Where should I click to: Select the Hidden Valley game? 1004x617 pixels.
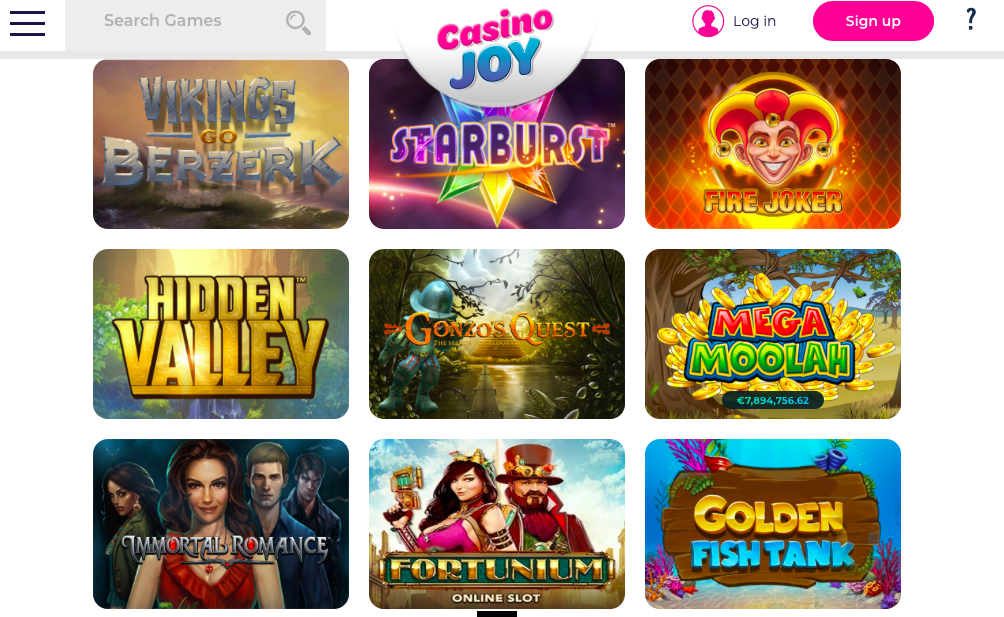tap(221, 334)
